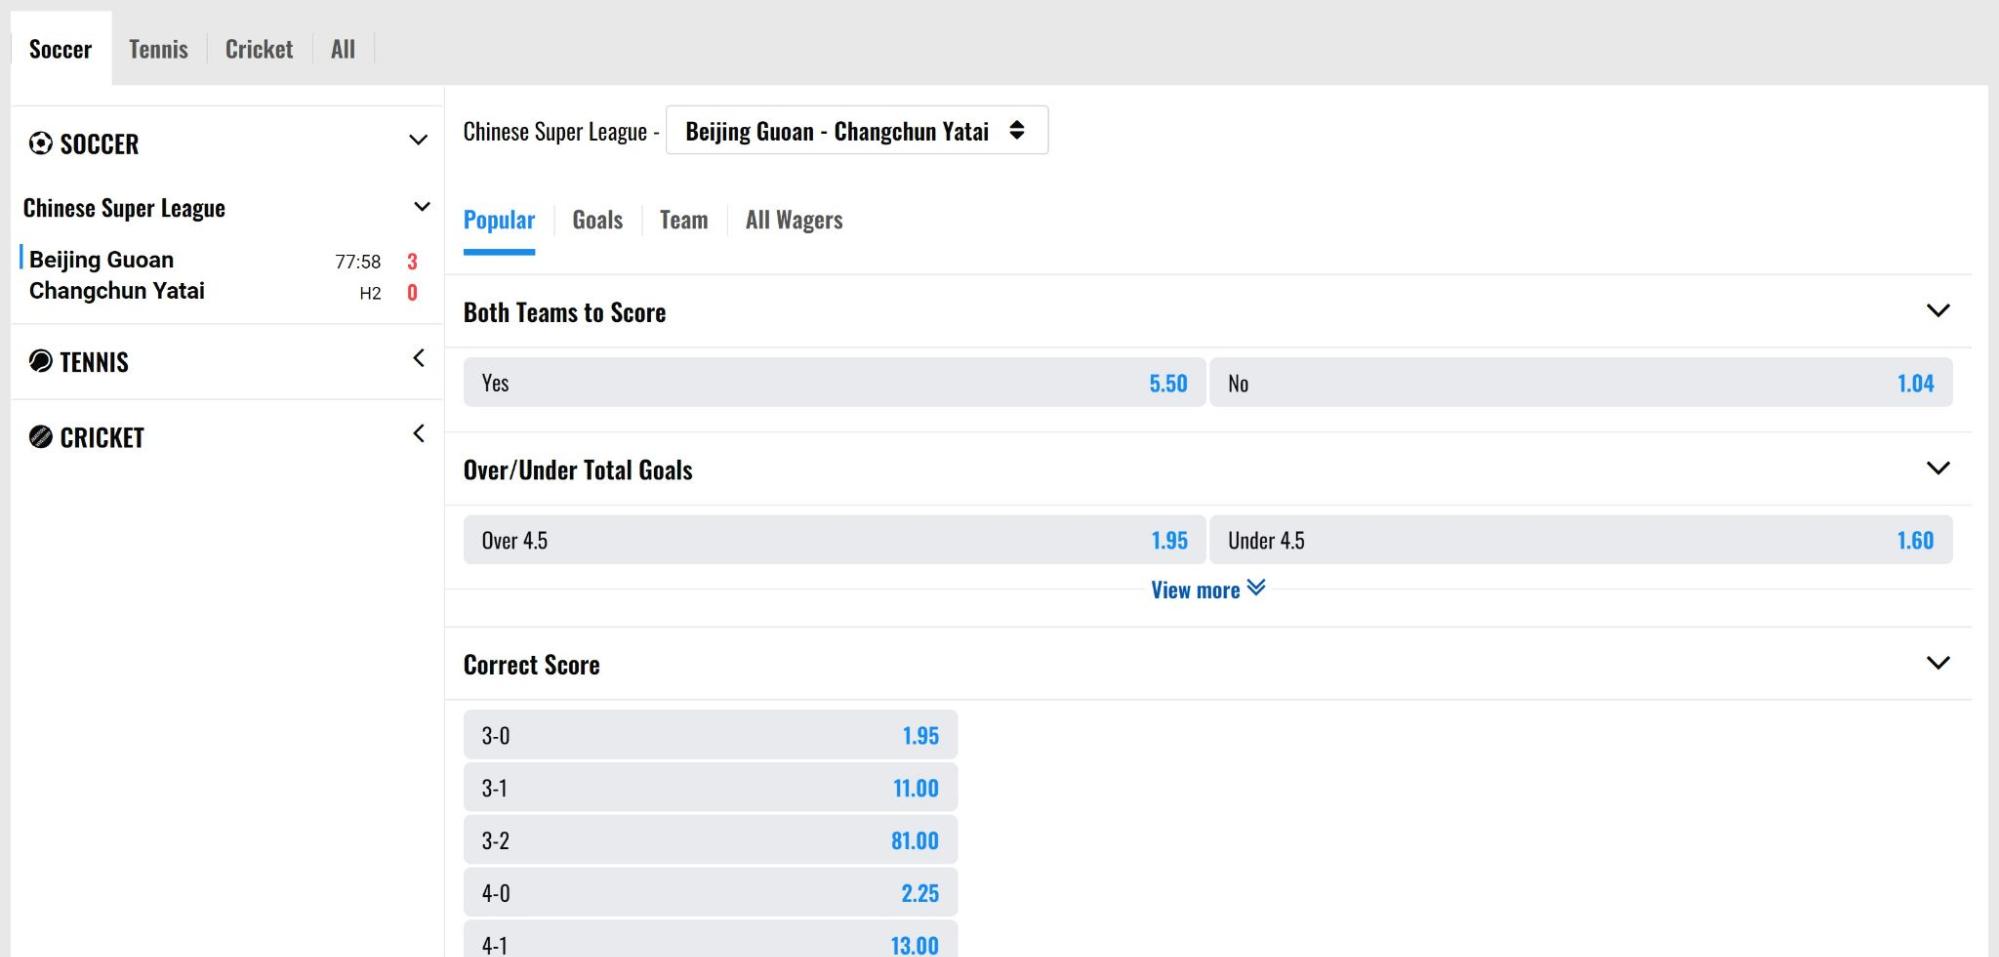Open the Beijing Guoan match in sidebar
Image resolution: width=1999 pixels, height=957 pixels.
(101, 260)
